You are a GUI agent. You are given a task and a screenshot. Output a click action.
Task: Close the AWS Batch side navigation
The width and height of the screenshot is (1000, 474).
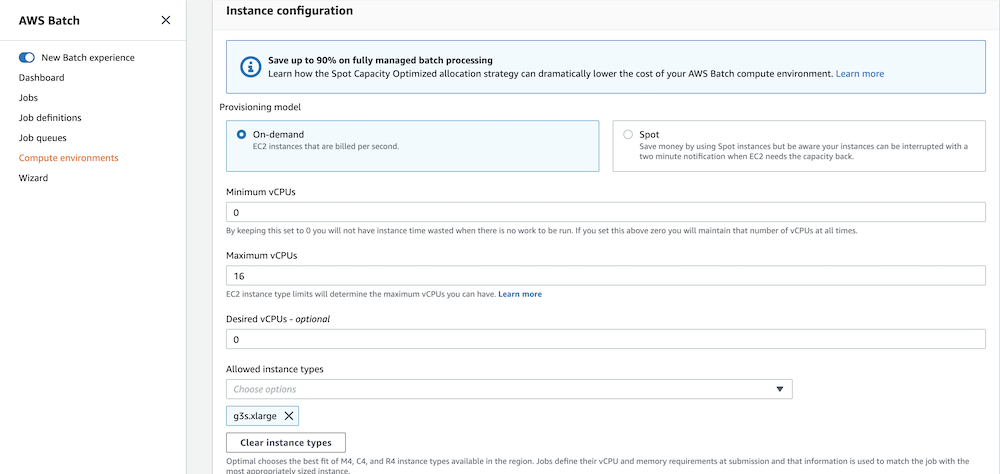coord(166,20)
